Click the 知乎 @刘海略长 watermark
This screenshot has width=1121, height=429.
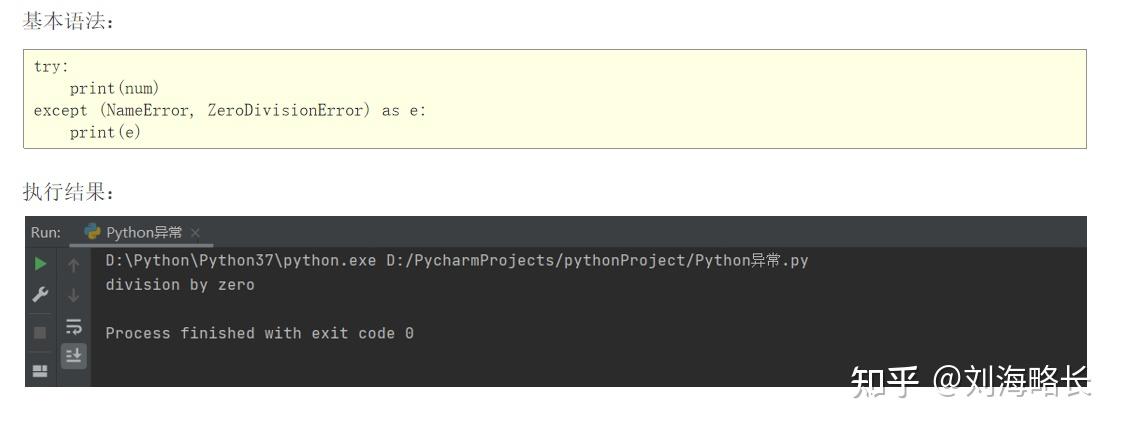tap(971, 381)
